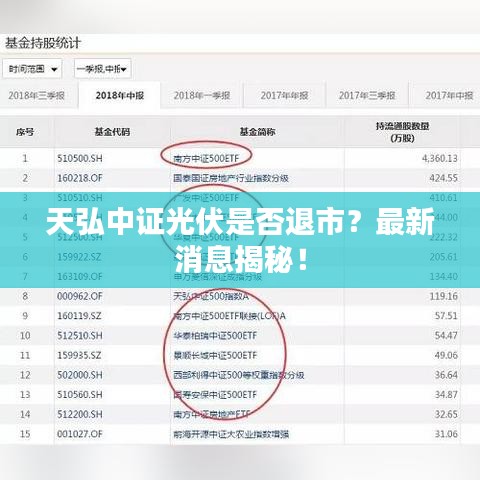Switch to the 2018年一季报 tab
Viewport: 480px width, 480px height.
tap(202, 96)
